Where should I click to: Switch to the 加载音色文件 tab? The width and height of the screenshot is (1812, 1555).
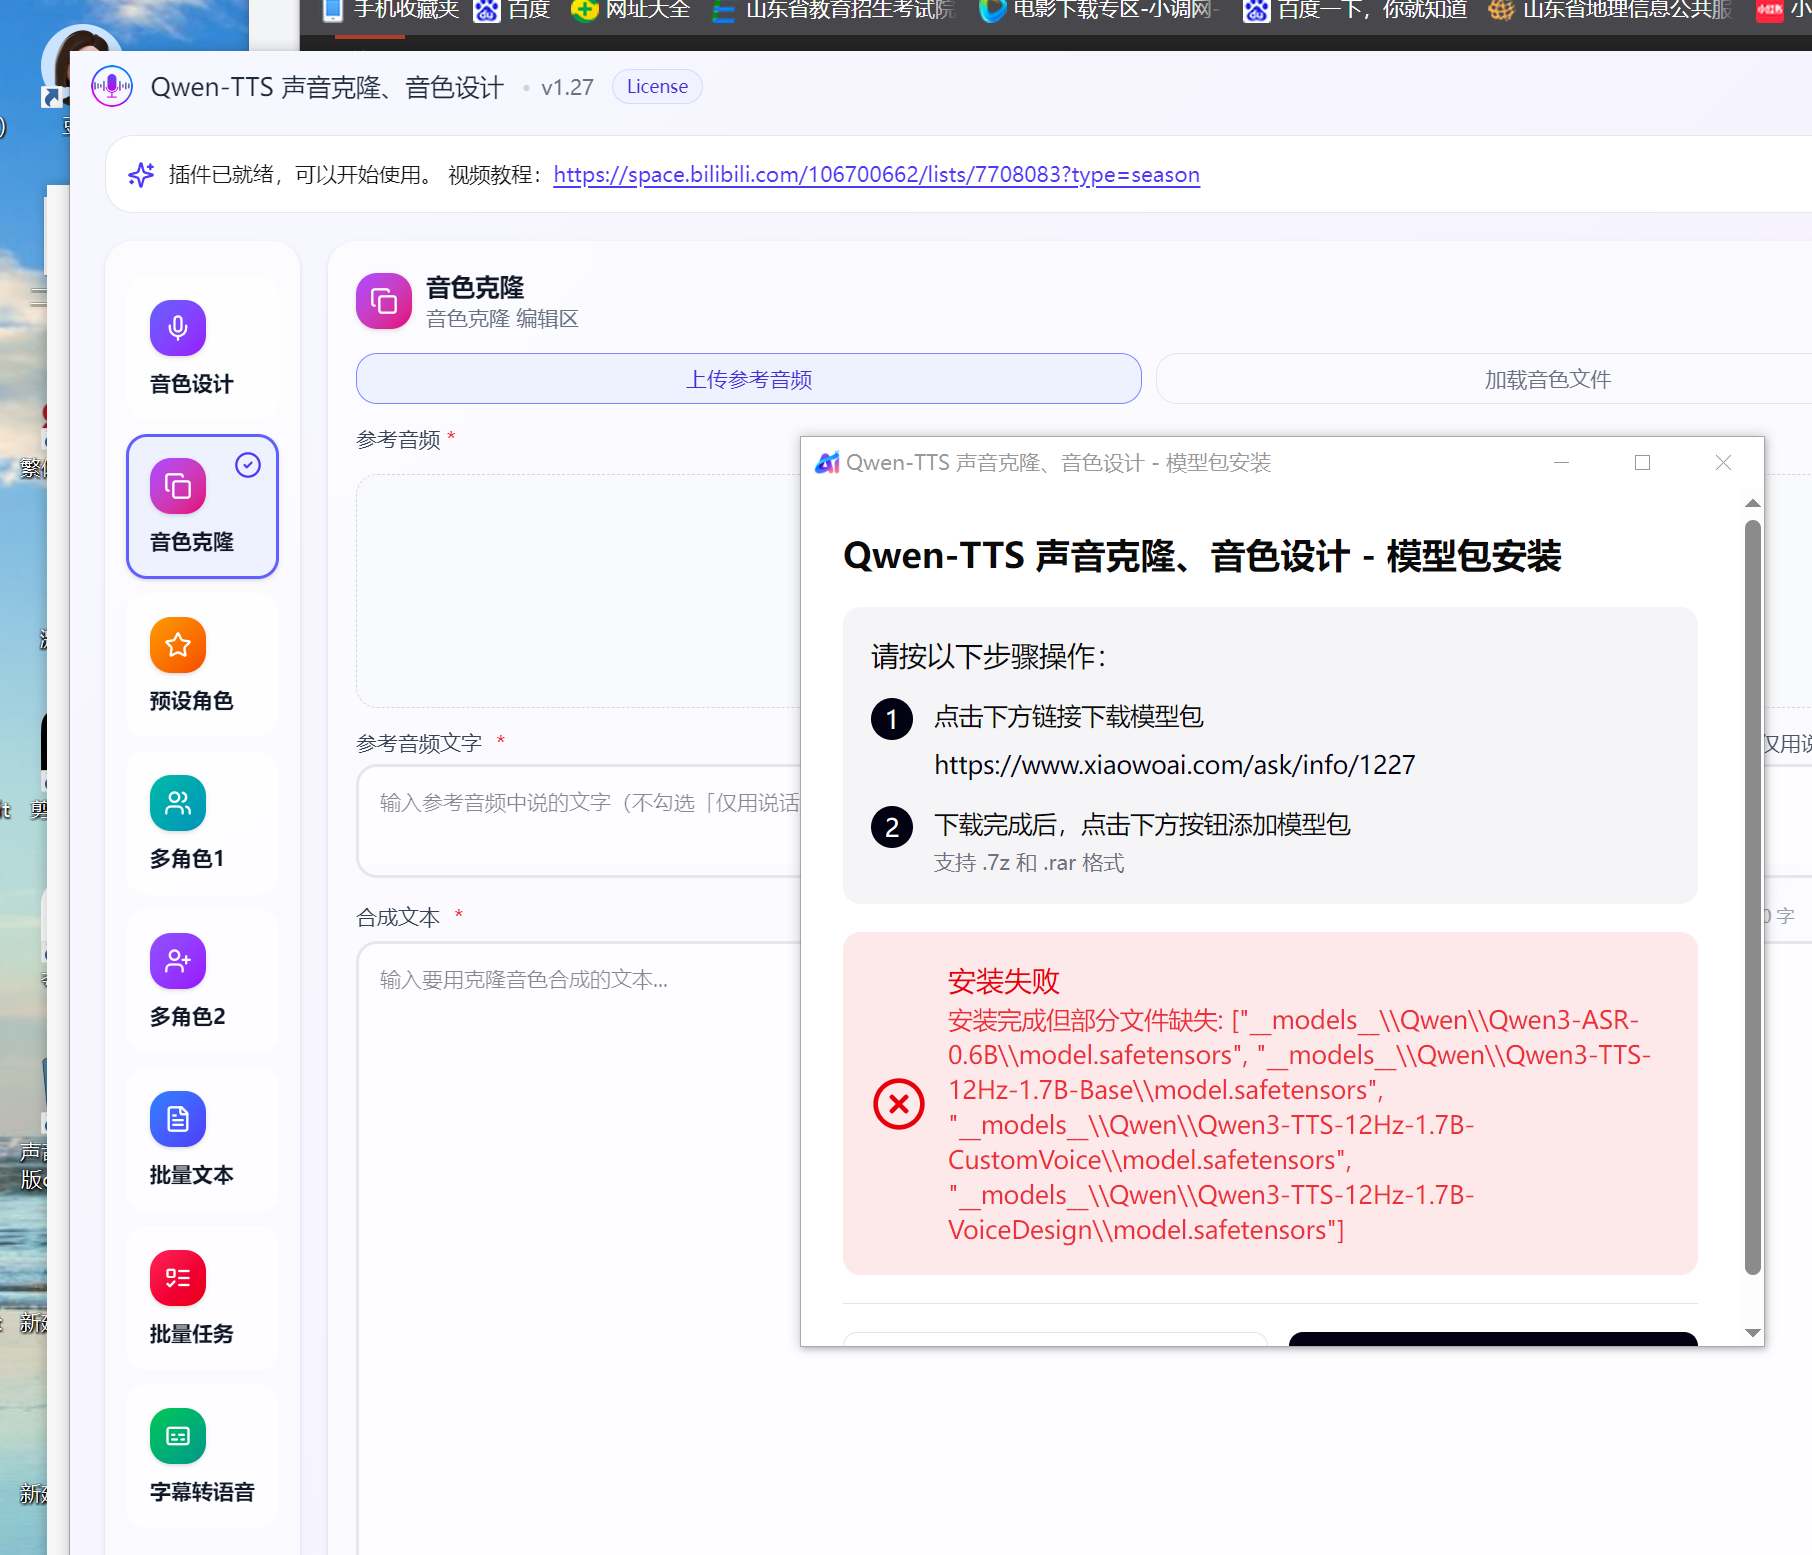tap(1546, 380)
